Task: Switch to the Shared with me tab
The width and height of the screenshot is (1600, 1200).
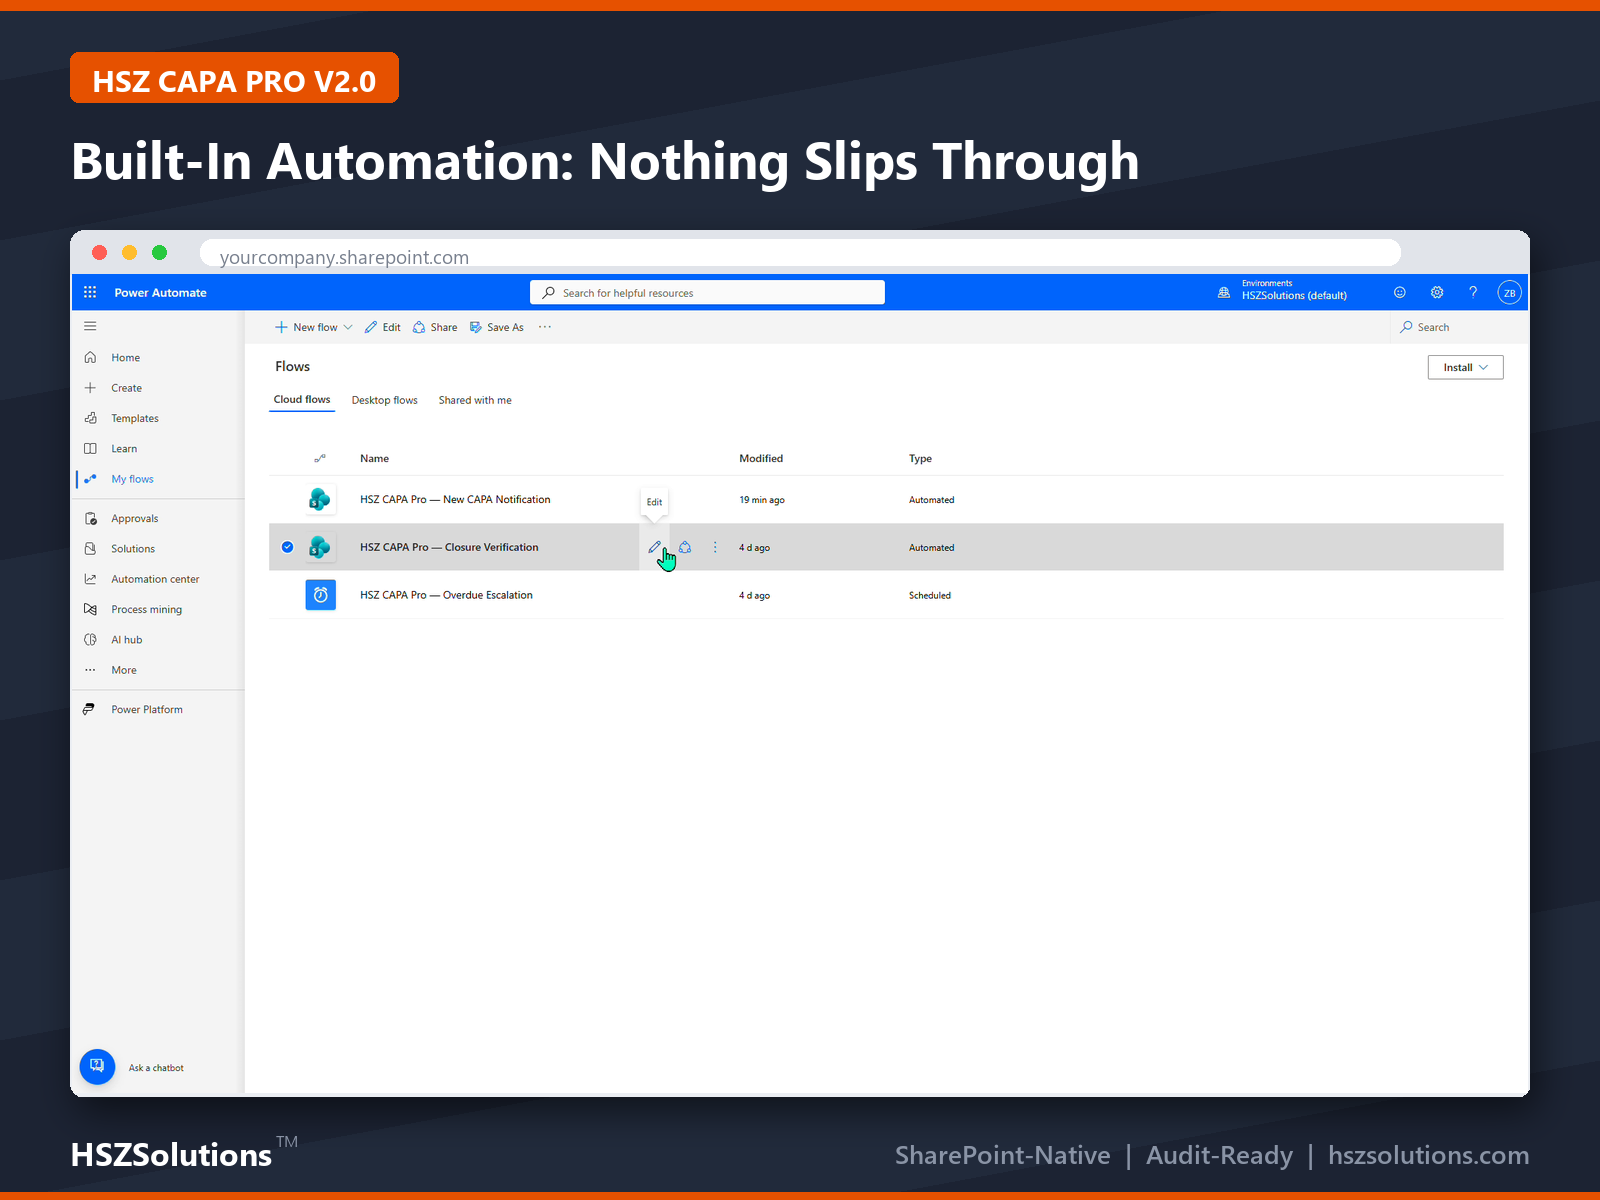Action: click(x=475, y=400)
